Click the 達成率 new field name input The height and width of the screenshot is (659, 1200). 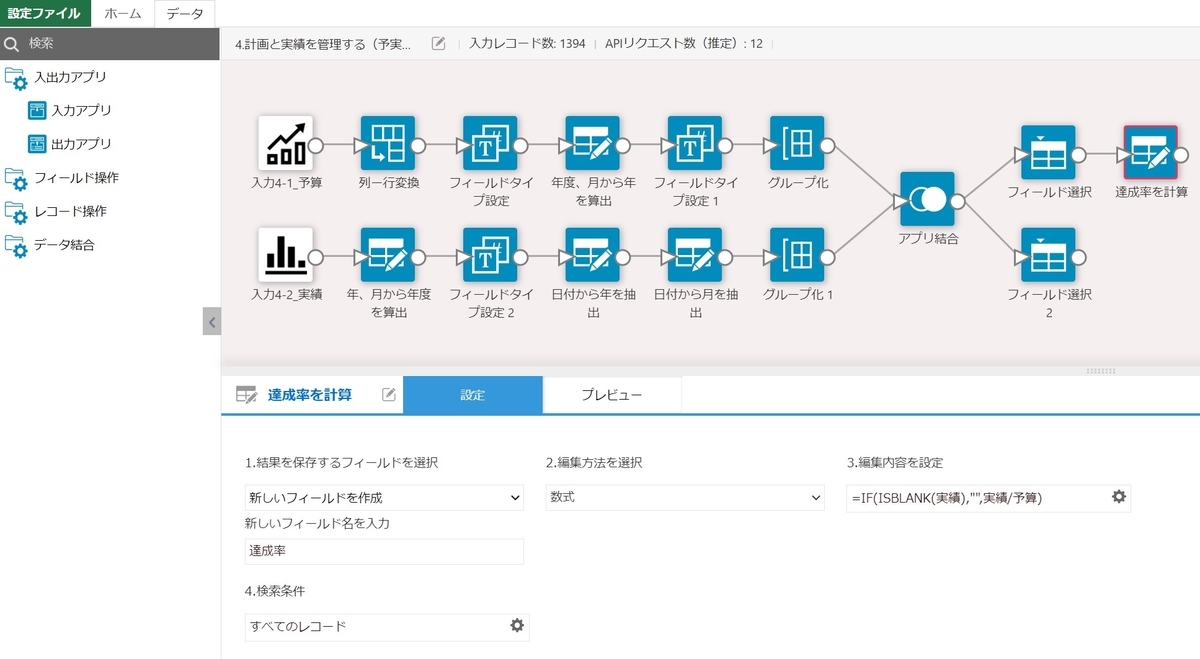(384, 551)
